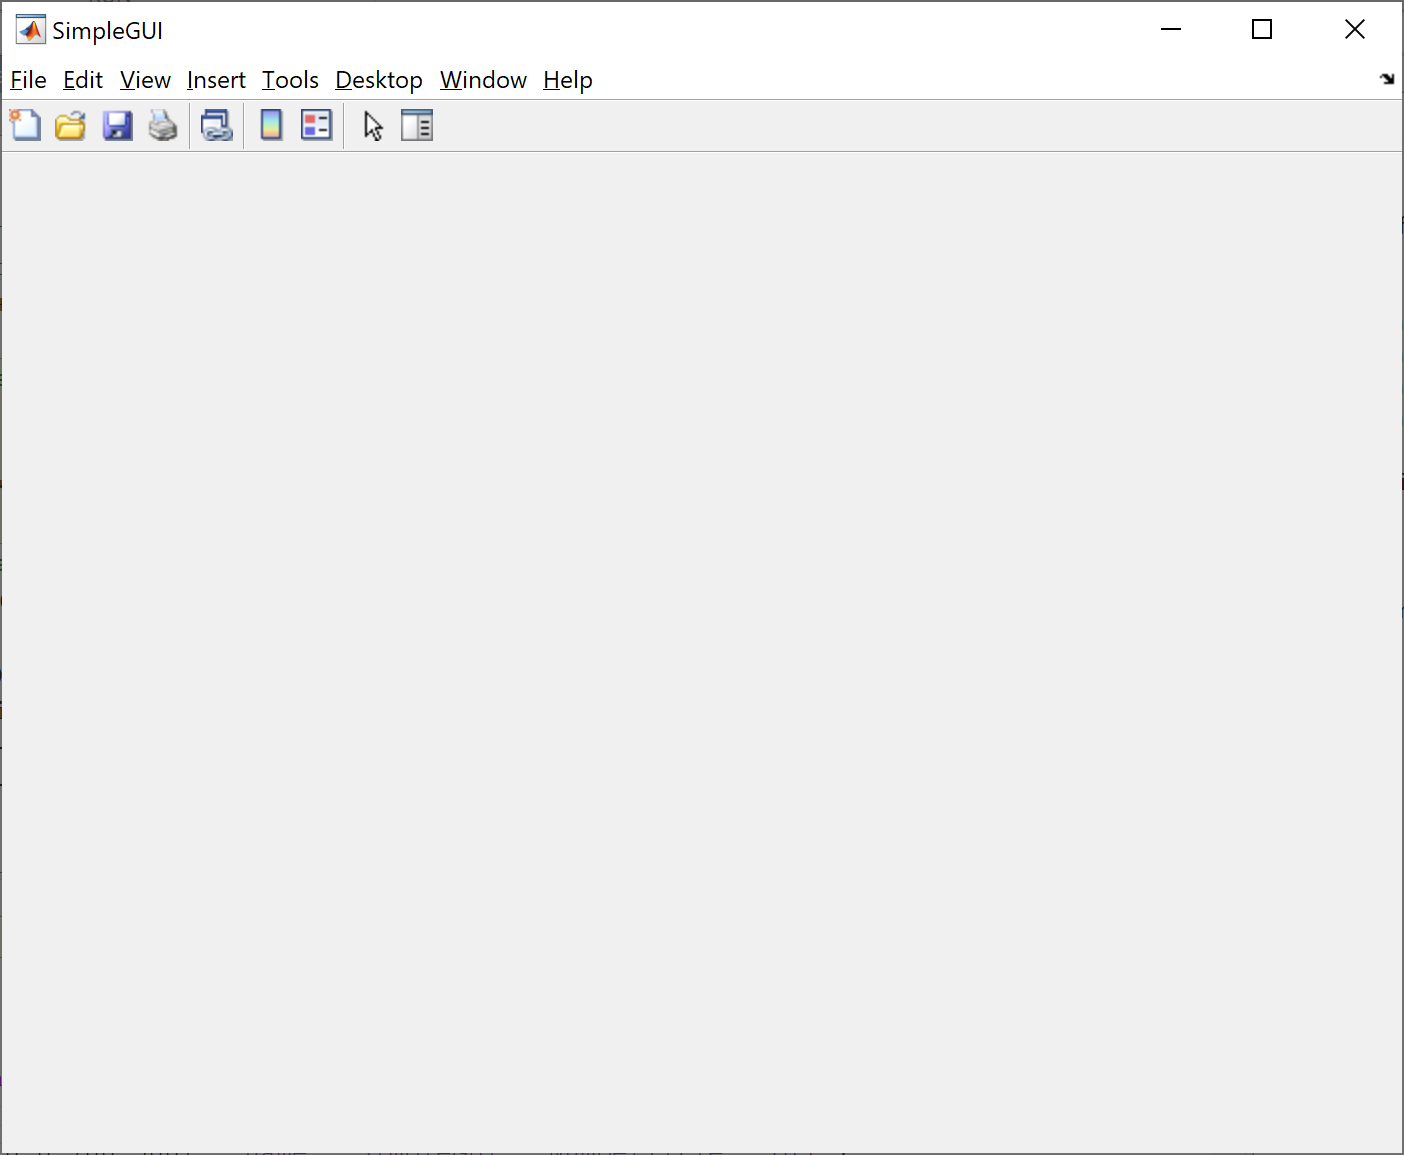Click the MATLAB logo in the title bar
The height and width of the screenshot is (1155, 1404).
point(30,30)
